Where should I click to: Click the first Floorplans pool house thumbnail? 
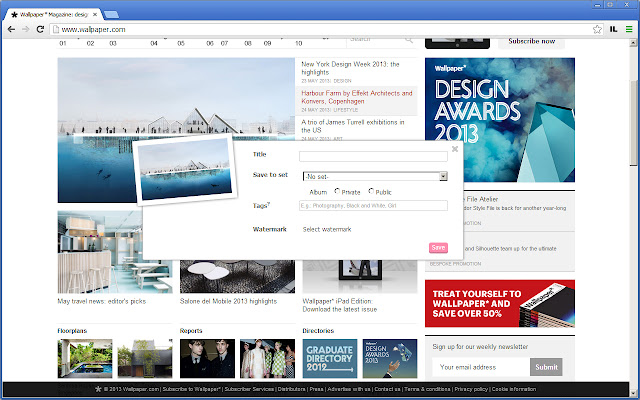[85, 358]
